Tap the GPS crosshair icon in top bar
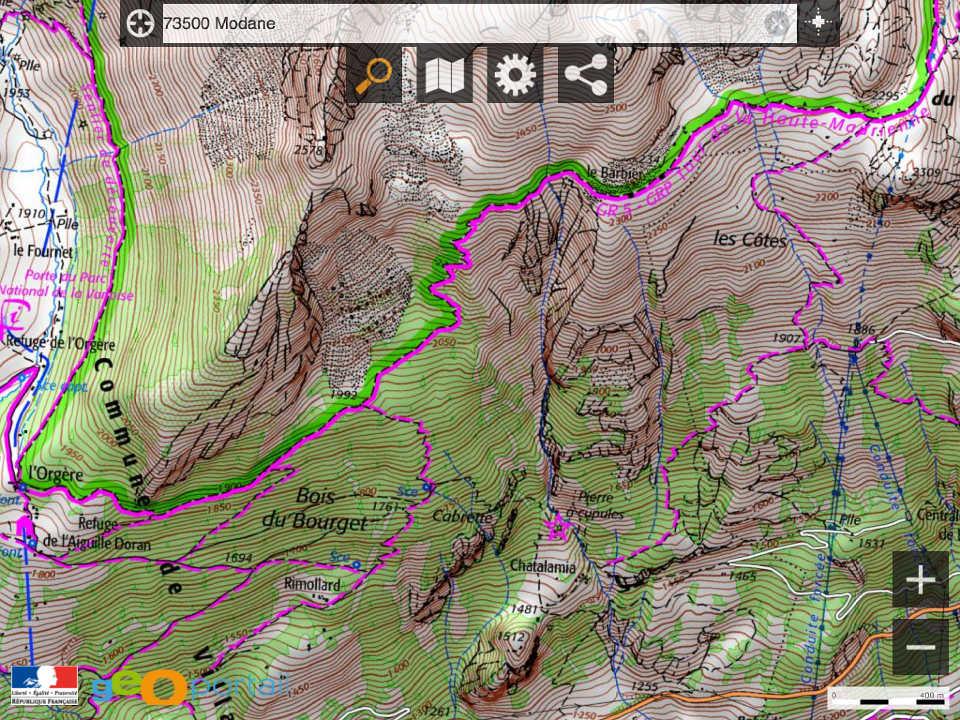The image size is (960, 720). pos(819,22)
